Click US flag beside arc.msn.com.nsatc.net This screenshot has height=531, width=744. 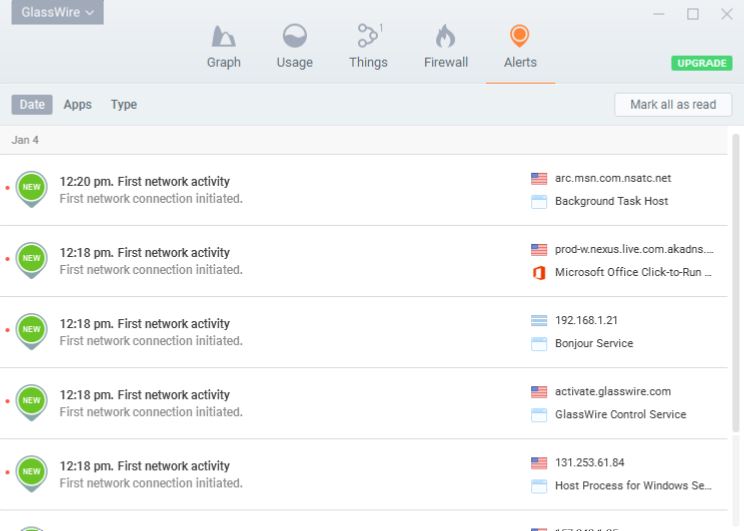pyautogui.click(x=539, y=178)
